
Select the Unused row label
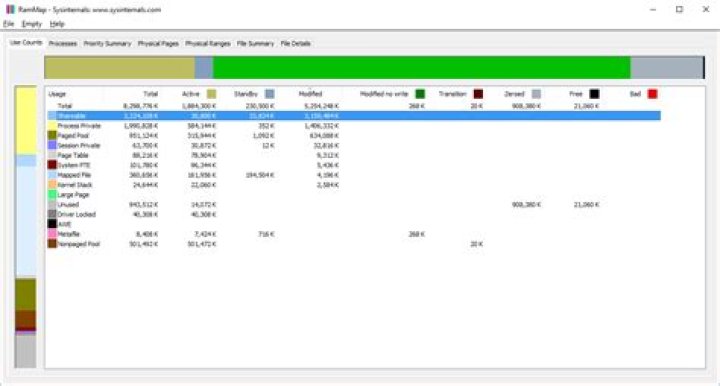(x=68, y=205)
